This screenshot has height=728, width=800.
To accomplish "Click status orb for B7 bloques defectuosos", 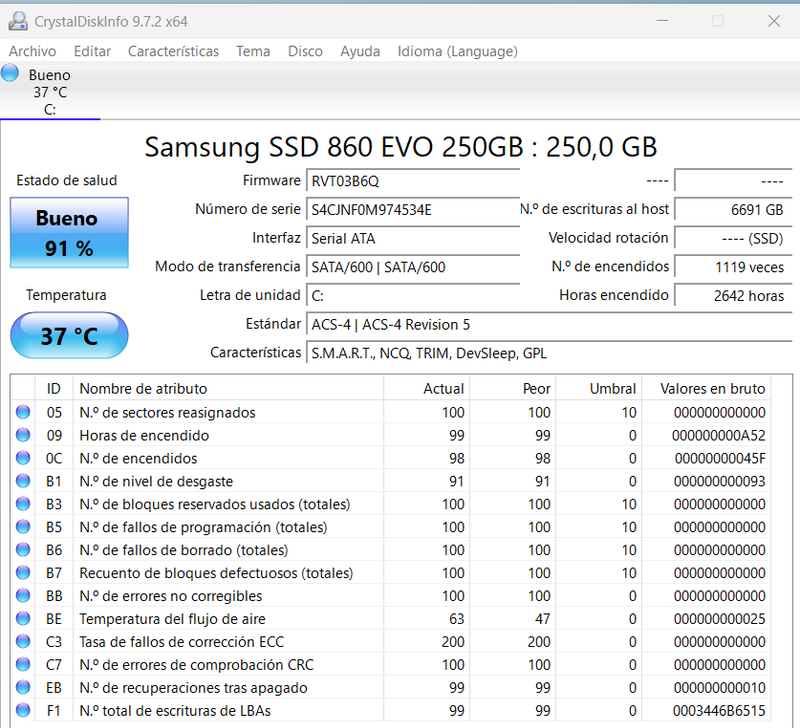I will tap(23, 572).
